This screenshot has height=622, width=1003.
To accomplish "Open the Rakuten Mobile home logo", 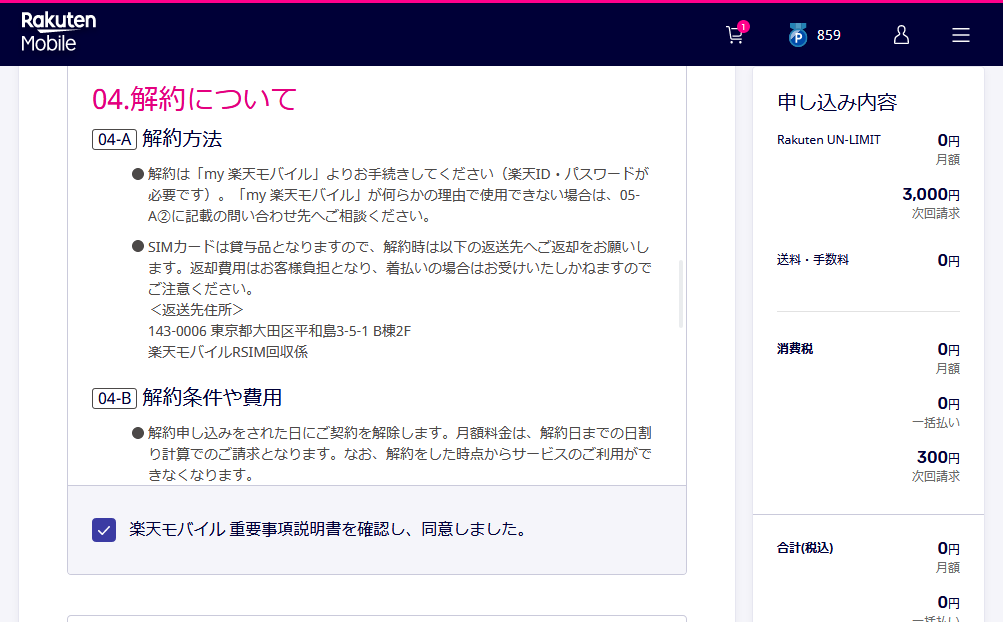I will 58,32.
